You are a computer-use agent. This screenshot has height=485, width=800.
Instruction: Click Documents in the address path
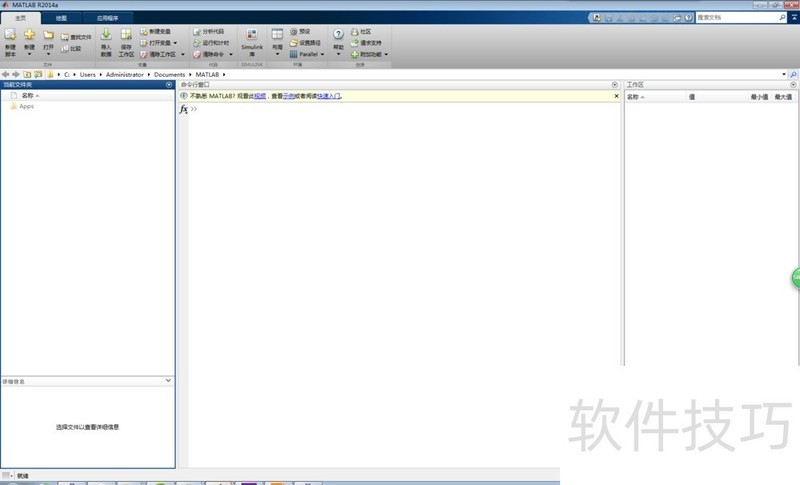pyautogui.click(x=169, y=74)
